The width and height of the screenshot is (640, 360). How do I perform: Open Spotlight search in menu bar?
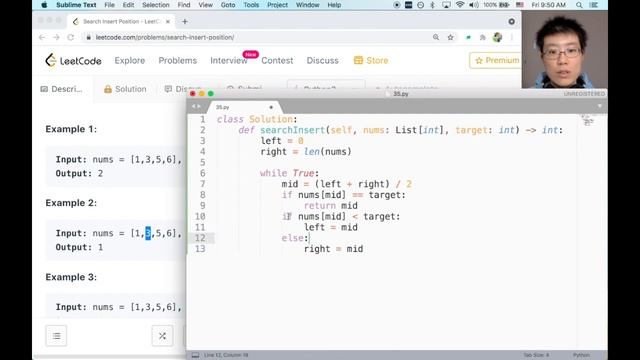[x=579, y=5]
